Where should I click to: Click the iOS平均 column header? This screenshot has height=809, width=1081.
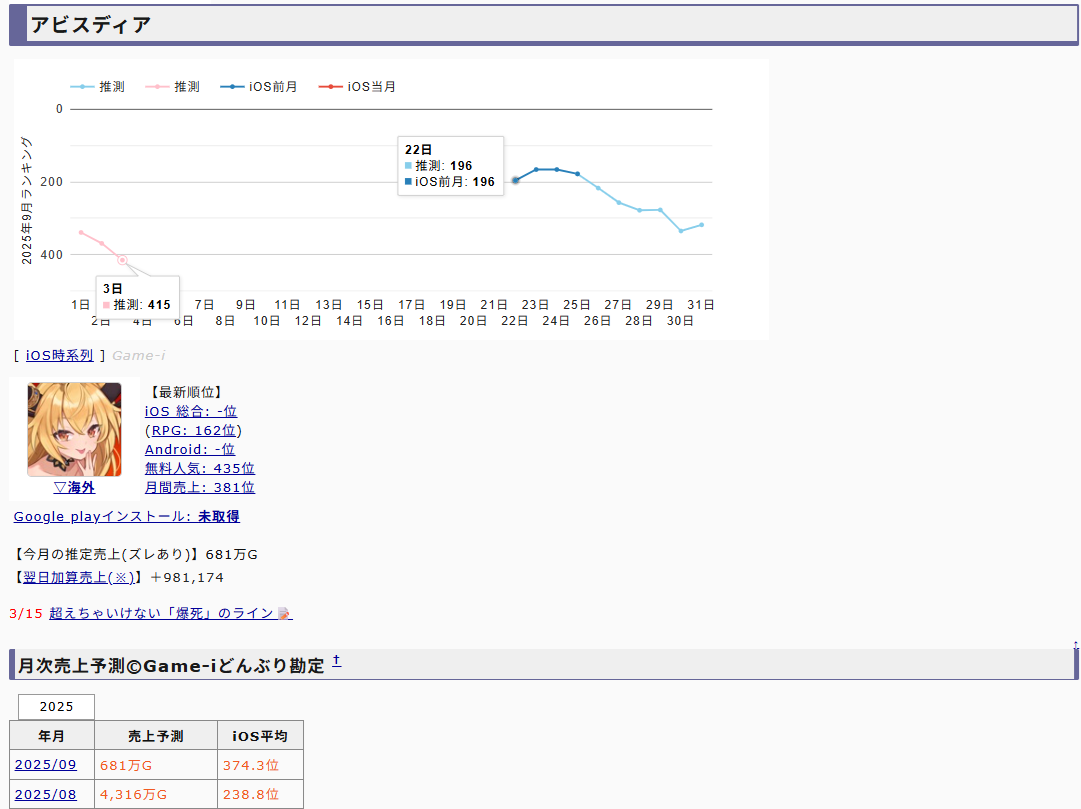pyautogui.click(x=261, y=736)
